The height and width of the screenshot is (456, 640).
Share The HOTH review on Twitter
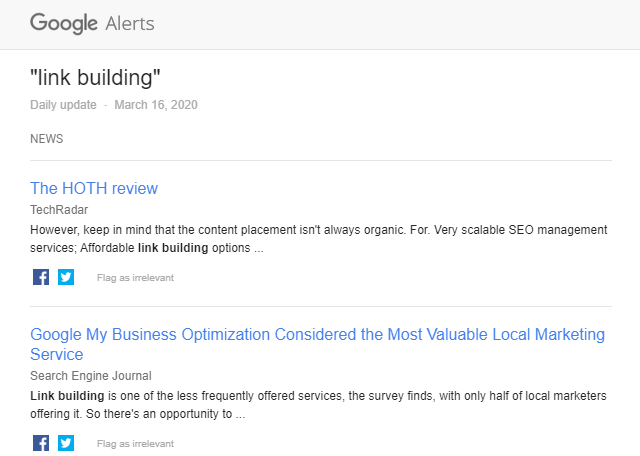click(x=66, y=277)
